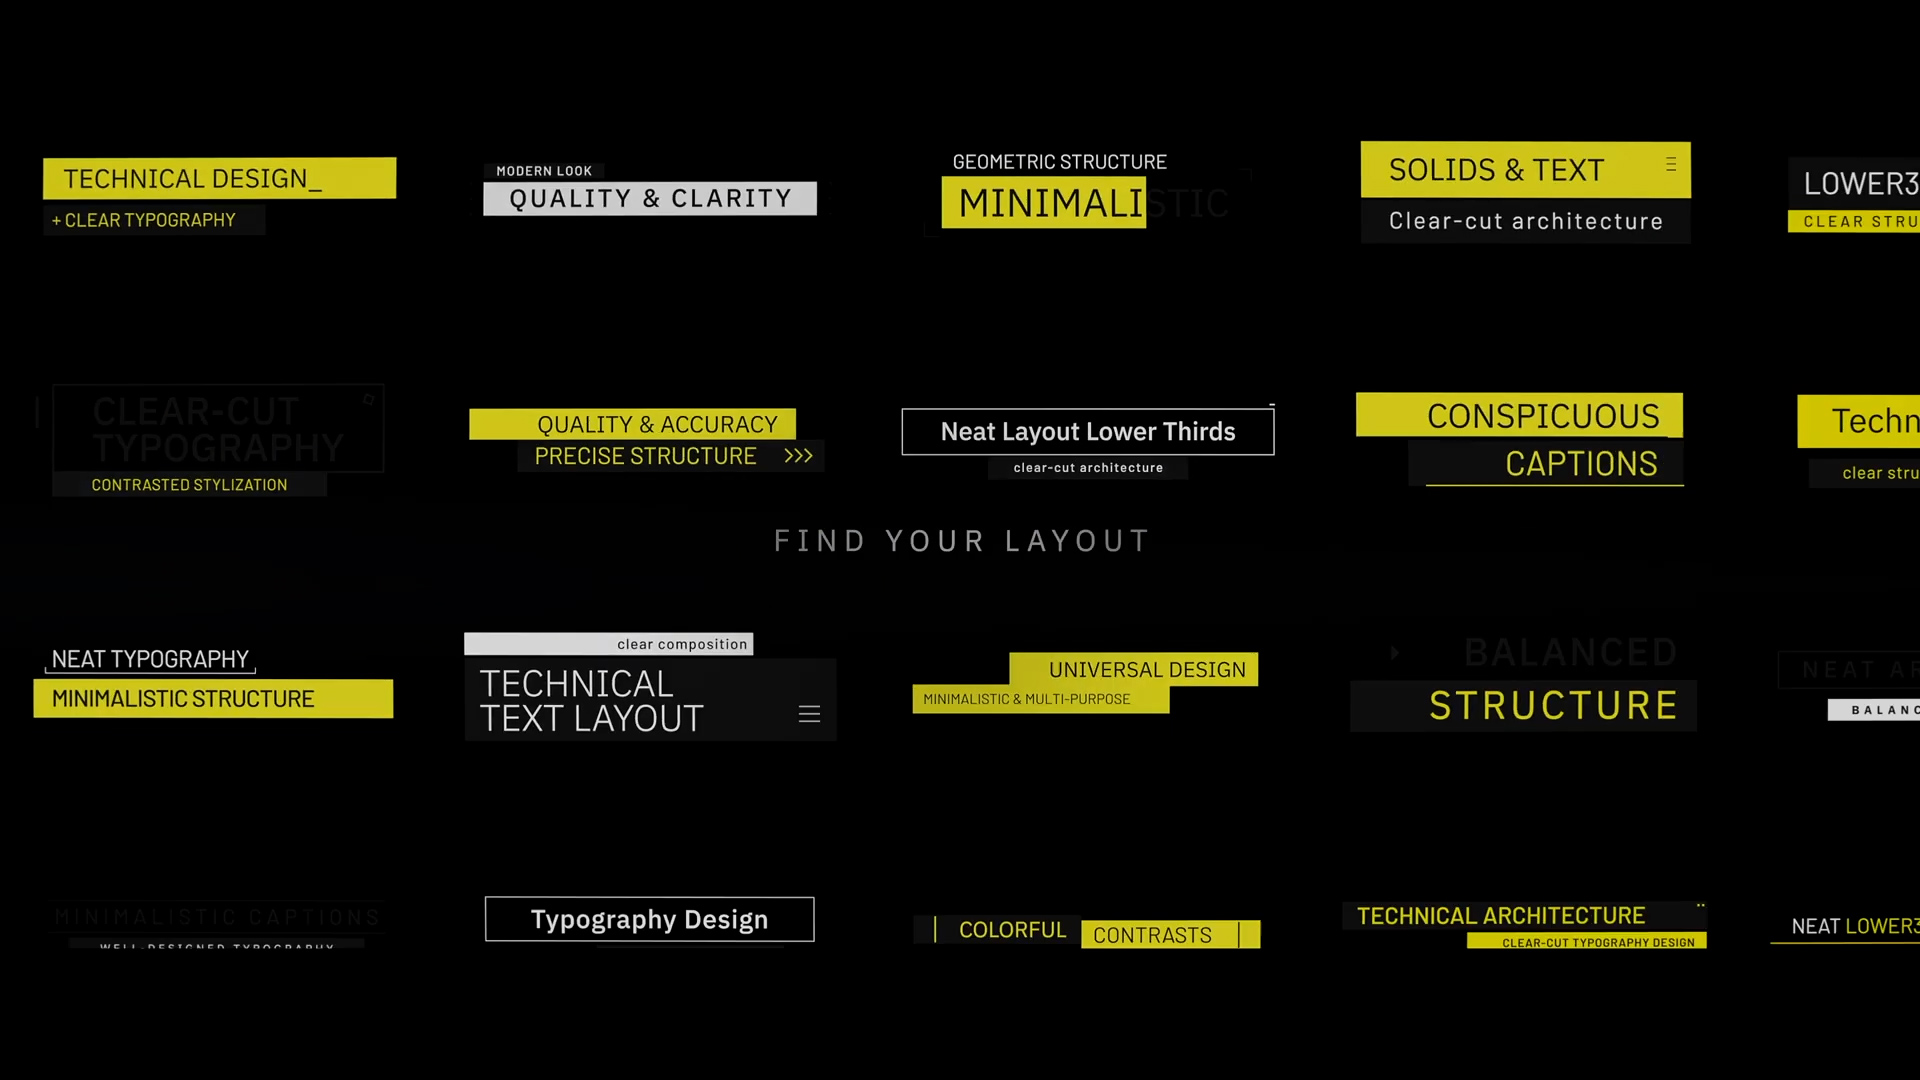
Task: Toggle CONTRASTED STYLIZATION caption display
Action: [189, 484]
